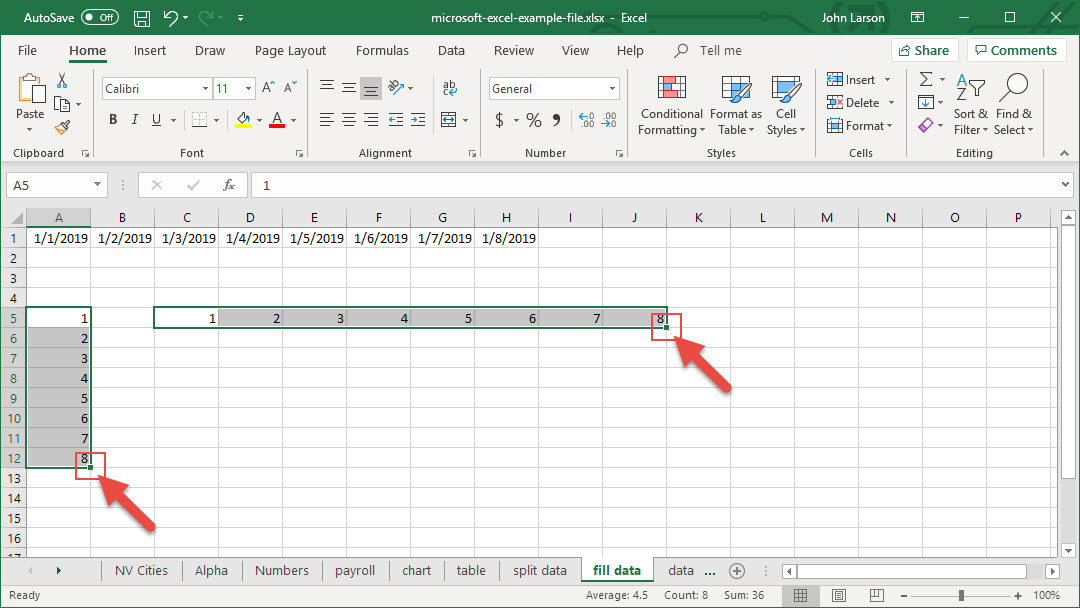Viewport: 1080px width, 608px height.
Task: Click the Merge & Center icon
Action: pos(448,120)
